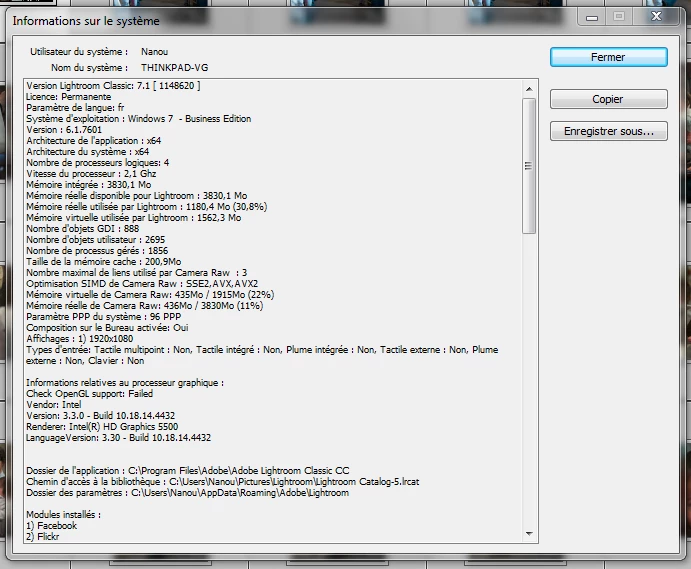Click the system name 'THINKPAD-VG'

click(175, 67)
